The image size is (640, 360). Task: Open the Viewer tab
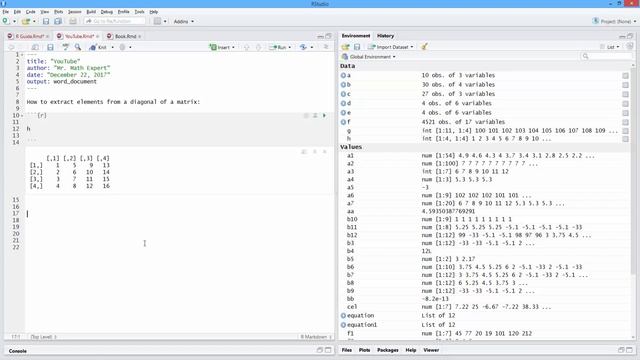[431, 350]
